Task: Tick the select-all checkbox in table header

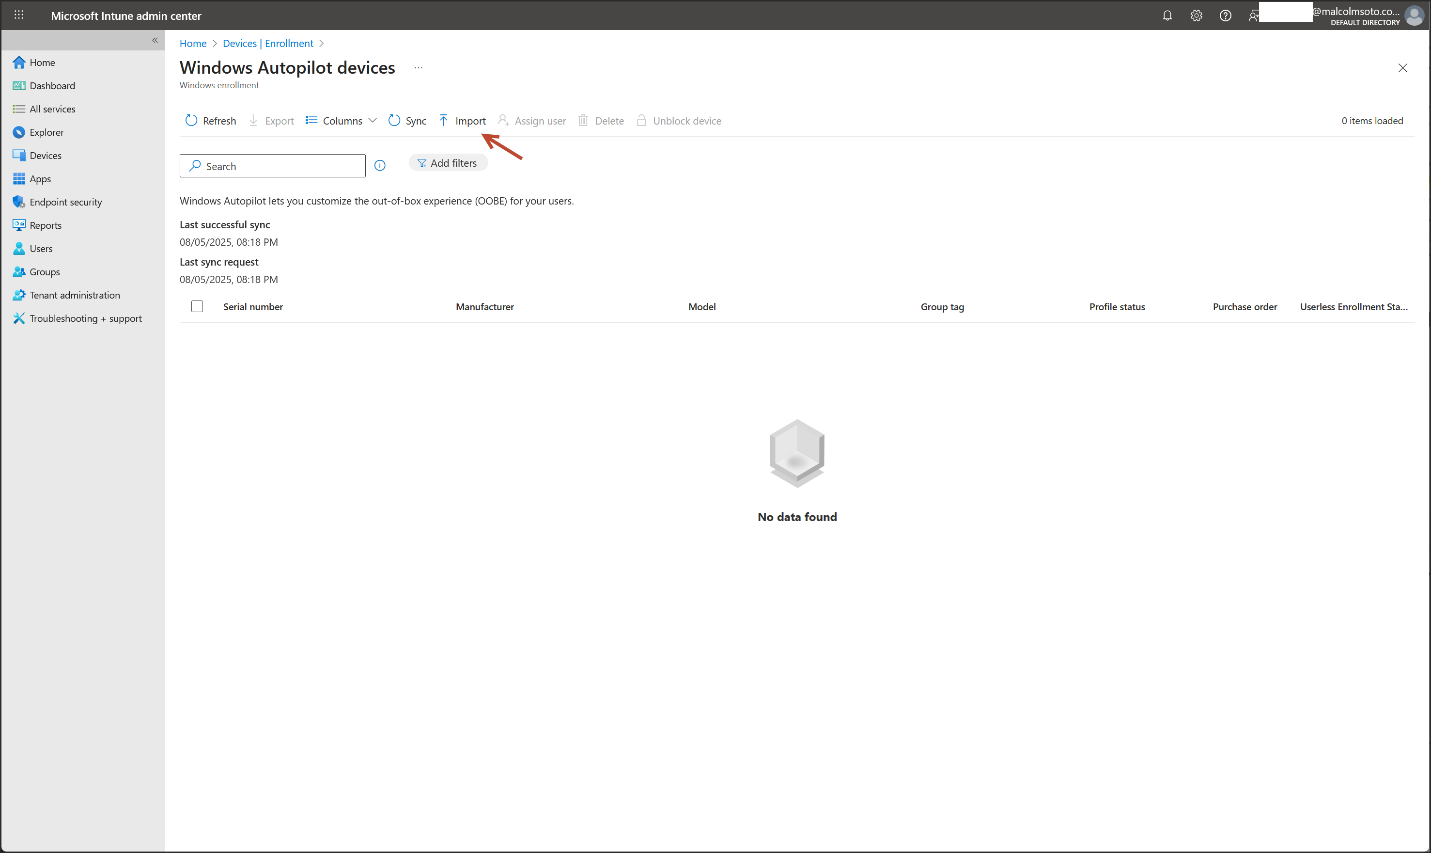Action: (x=197, y=307)
